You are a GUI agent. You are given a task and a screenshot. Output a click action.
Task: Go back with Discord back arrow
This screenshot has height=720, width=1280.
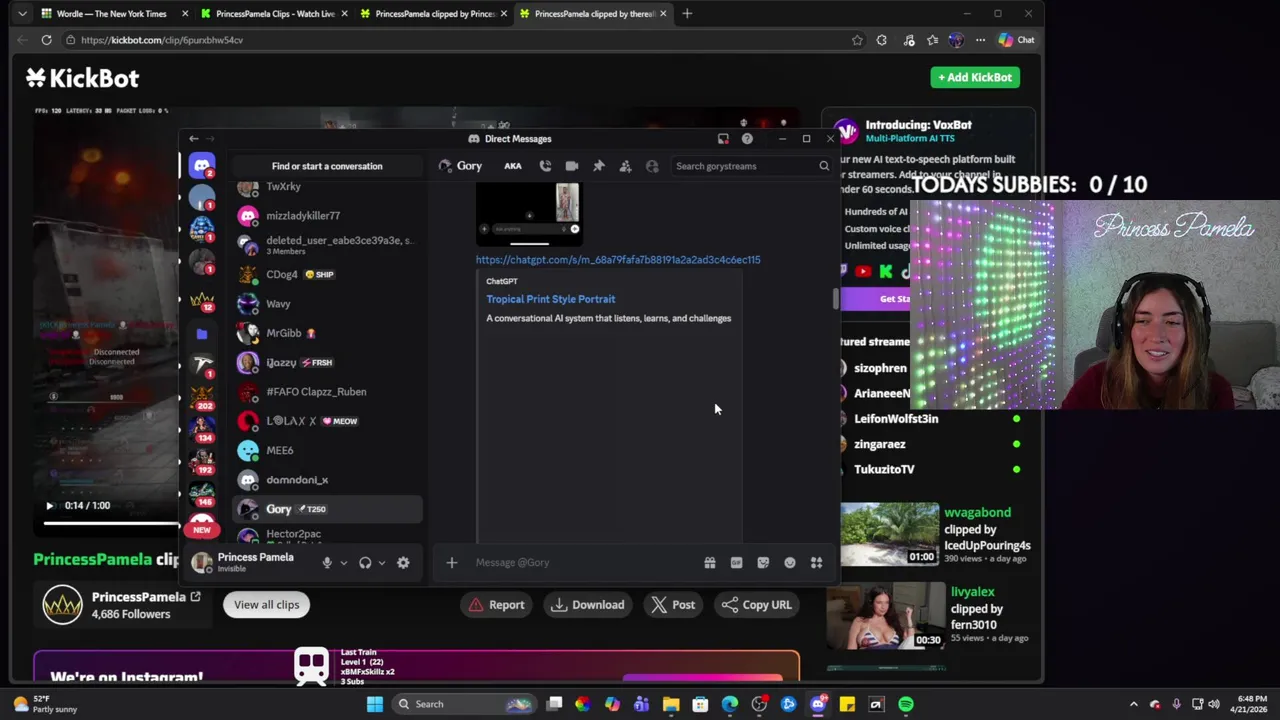[194, 139]
